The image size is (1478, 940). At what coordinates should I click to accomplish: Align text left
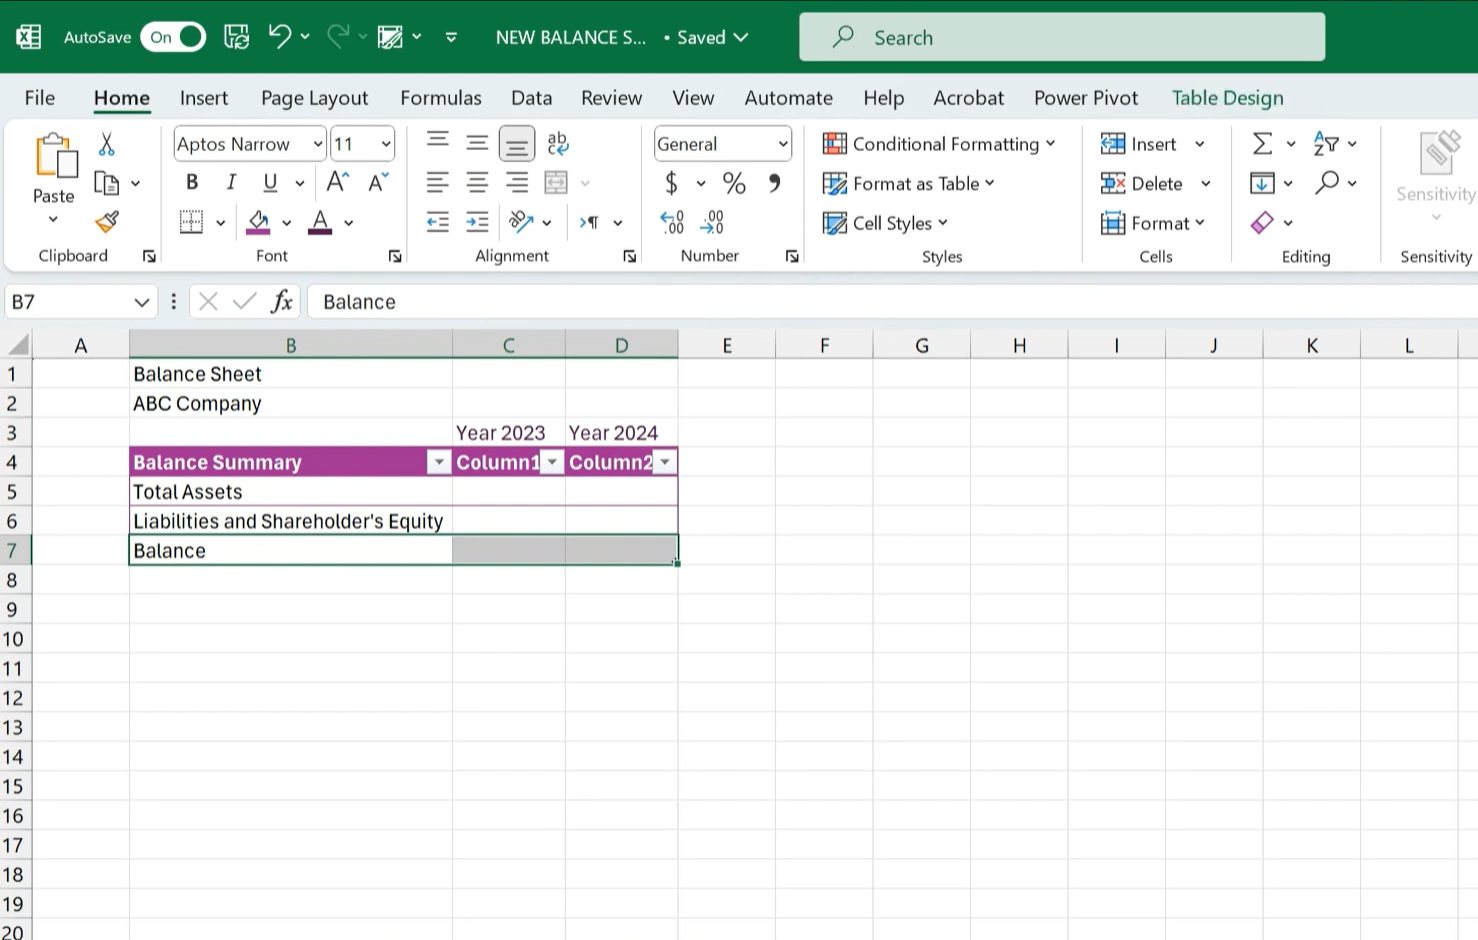pyautogui.click(x=437, y=182)
